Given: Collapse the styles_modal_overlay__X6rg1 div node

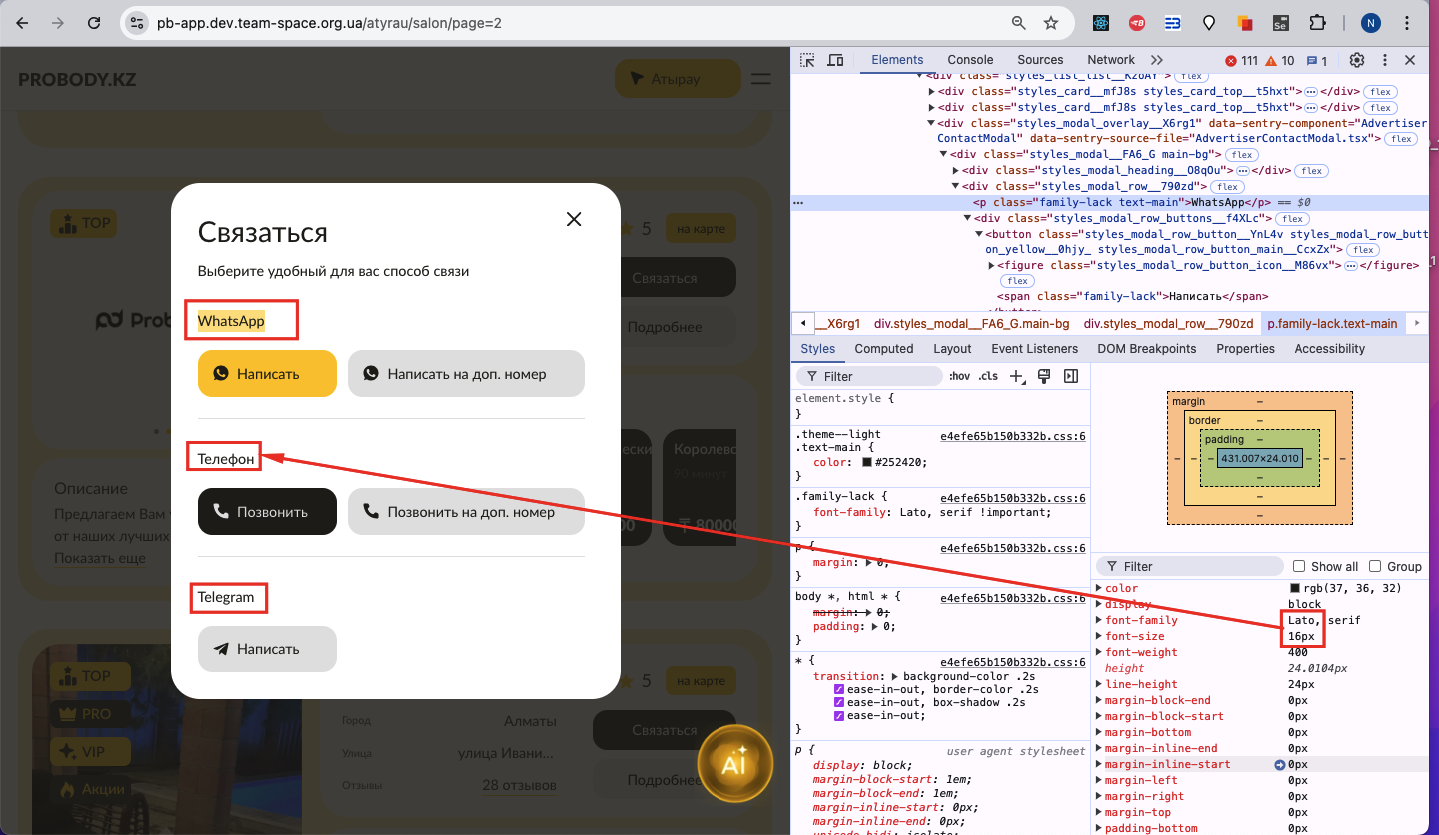Looking at the screenshot, I should pyautogui.click(x=930, y=124).
